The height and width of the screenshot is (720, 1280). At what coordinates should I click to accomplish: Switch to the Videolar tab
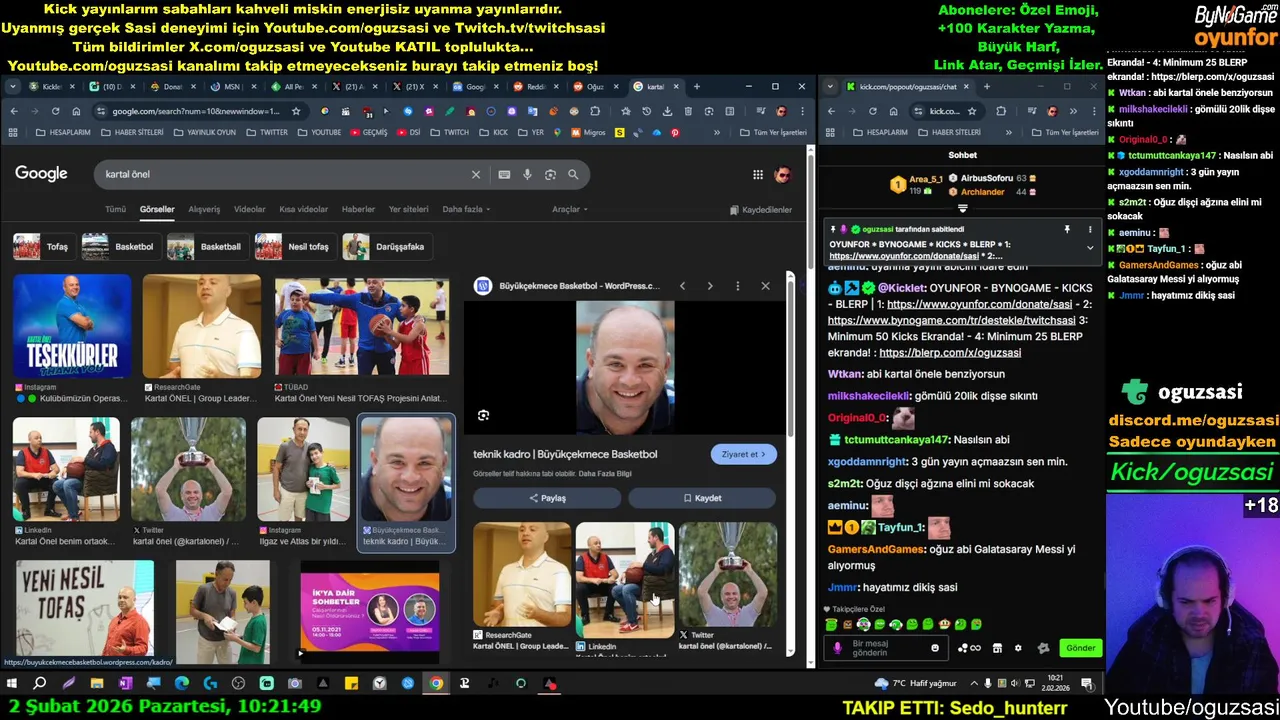point(249,209)
